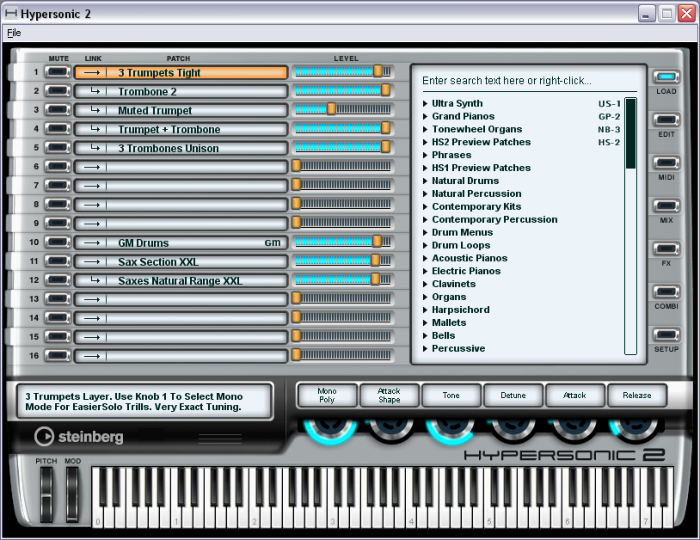Expand the Electric Pianos category
Screen dimensions: 700x540
coord(425,271)
